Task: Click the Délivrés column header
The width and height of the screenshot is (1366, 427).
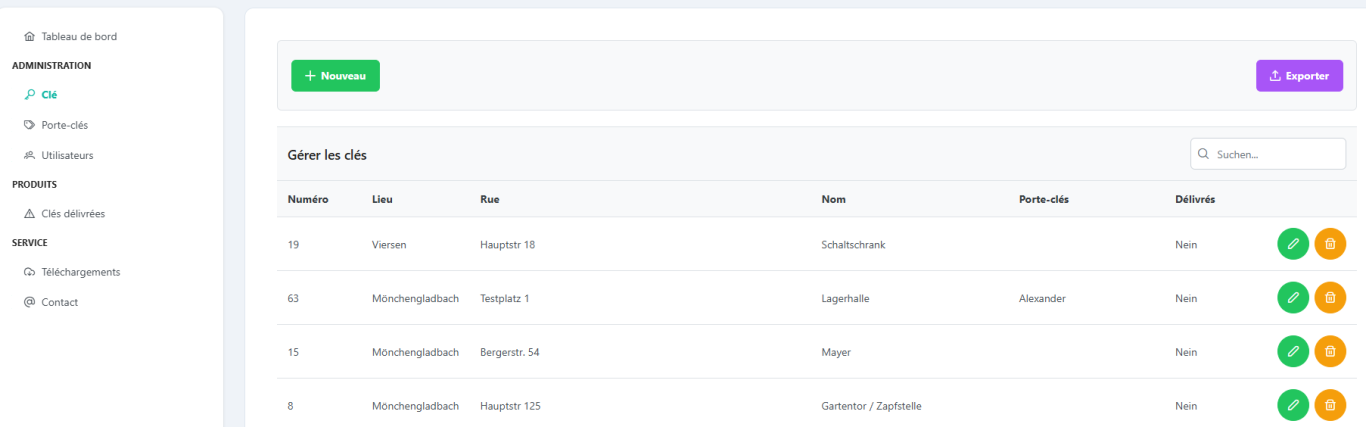Action: [x=1195, y=199]
